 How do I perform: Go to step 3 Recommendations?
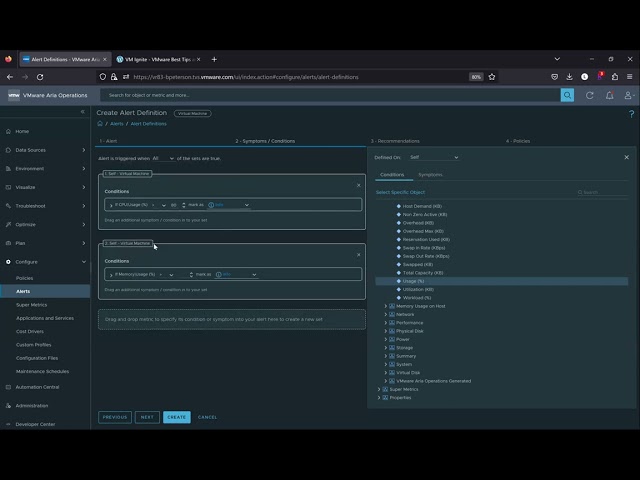[x=395, y=141]
